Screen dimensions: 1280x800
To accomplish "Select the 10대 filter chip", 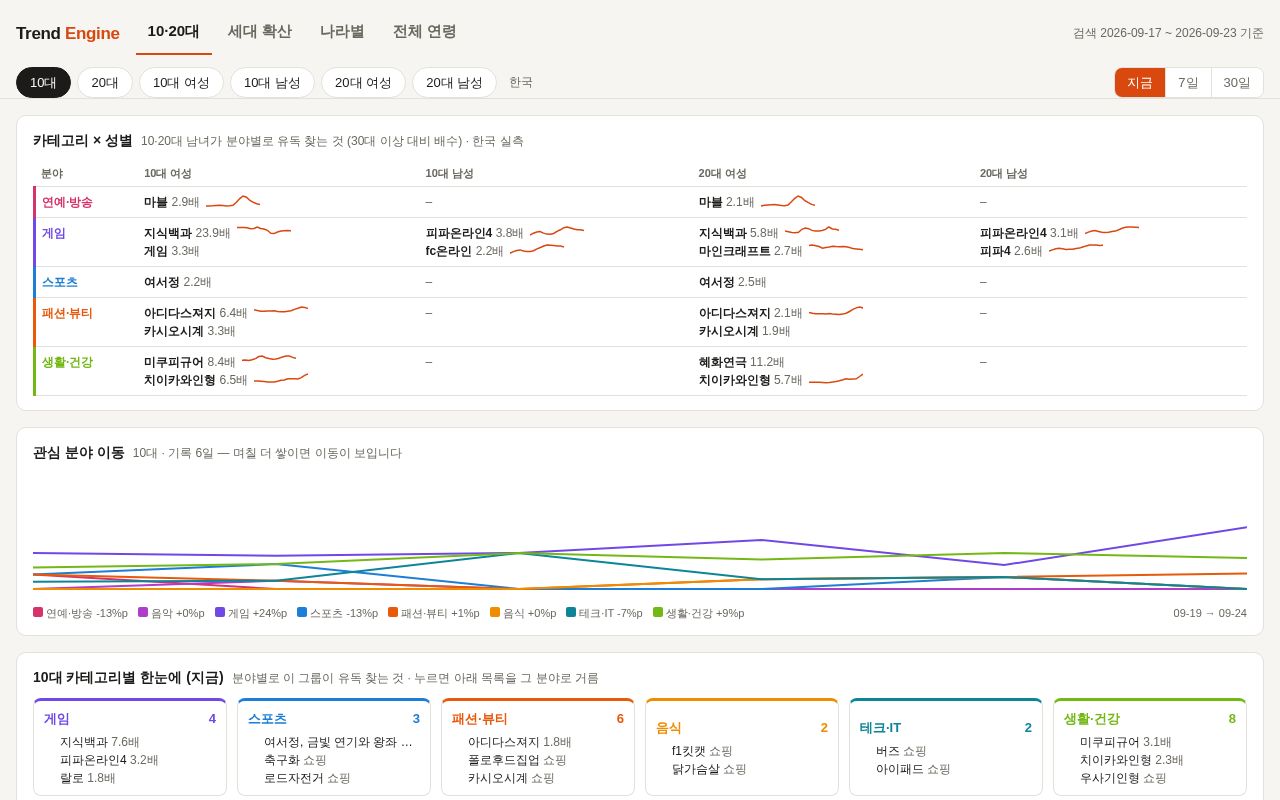I will 43,82.
